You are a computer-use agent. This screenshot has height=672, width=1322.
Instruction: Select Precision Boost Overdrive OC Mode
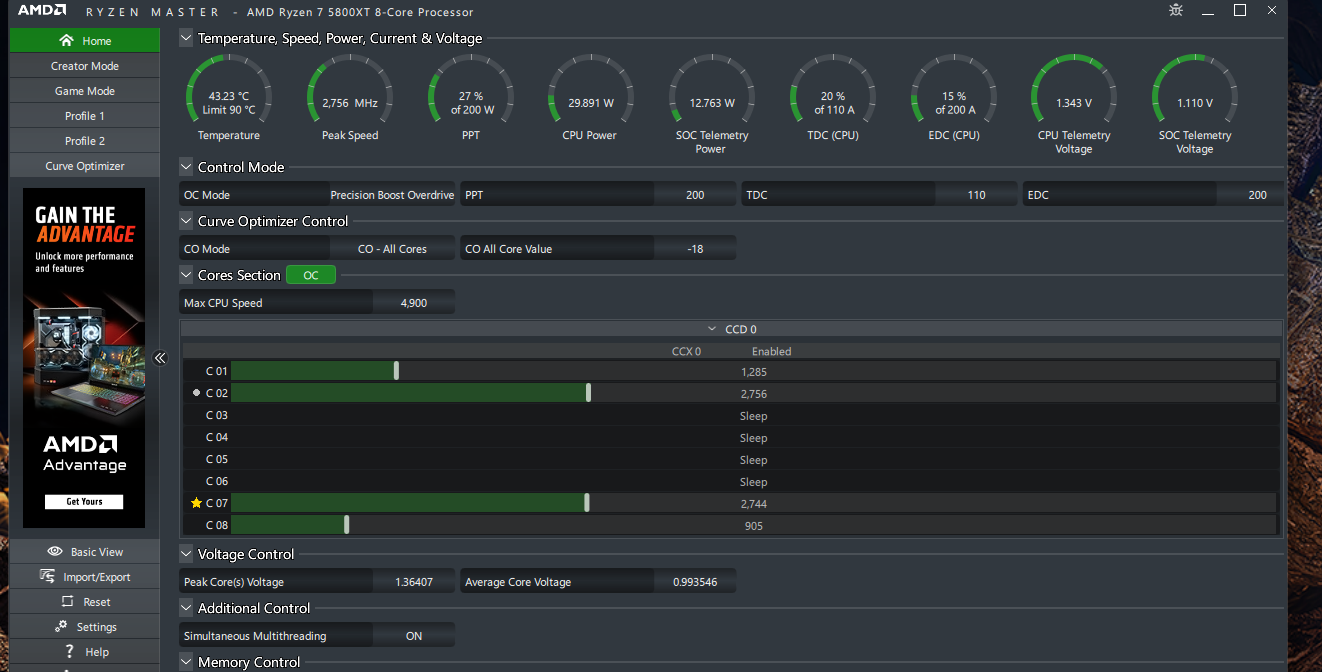(392, 195)
